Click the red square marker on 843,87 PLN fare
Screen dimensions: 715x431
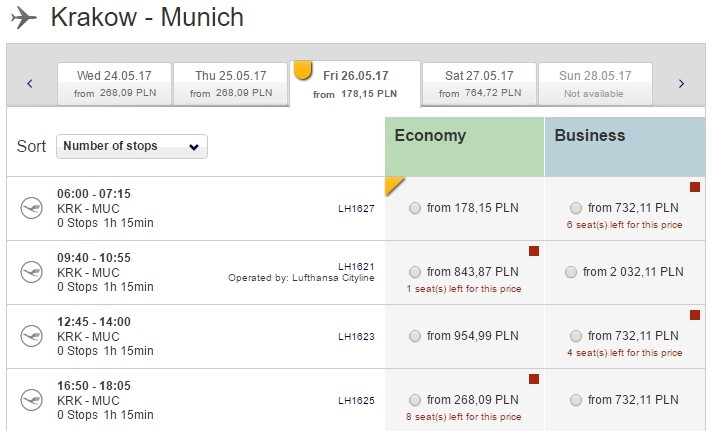tap(534, 251)
